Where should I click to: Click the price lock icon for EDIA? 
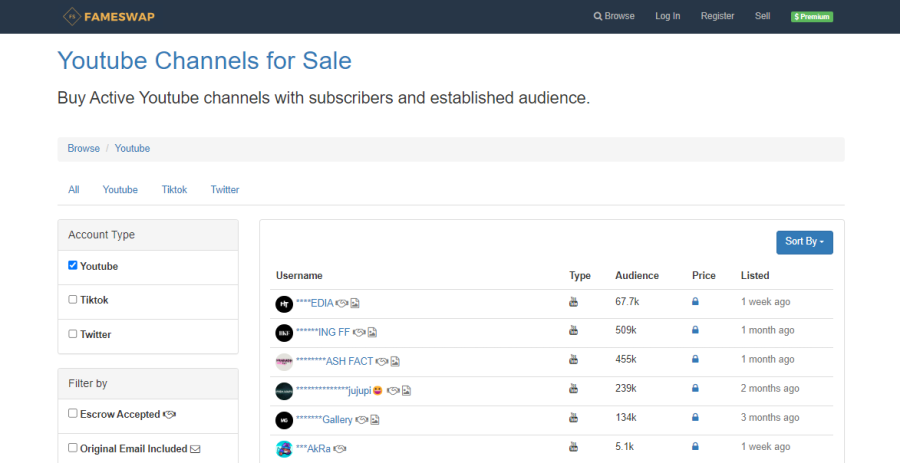tap(695, 301)
